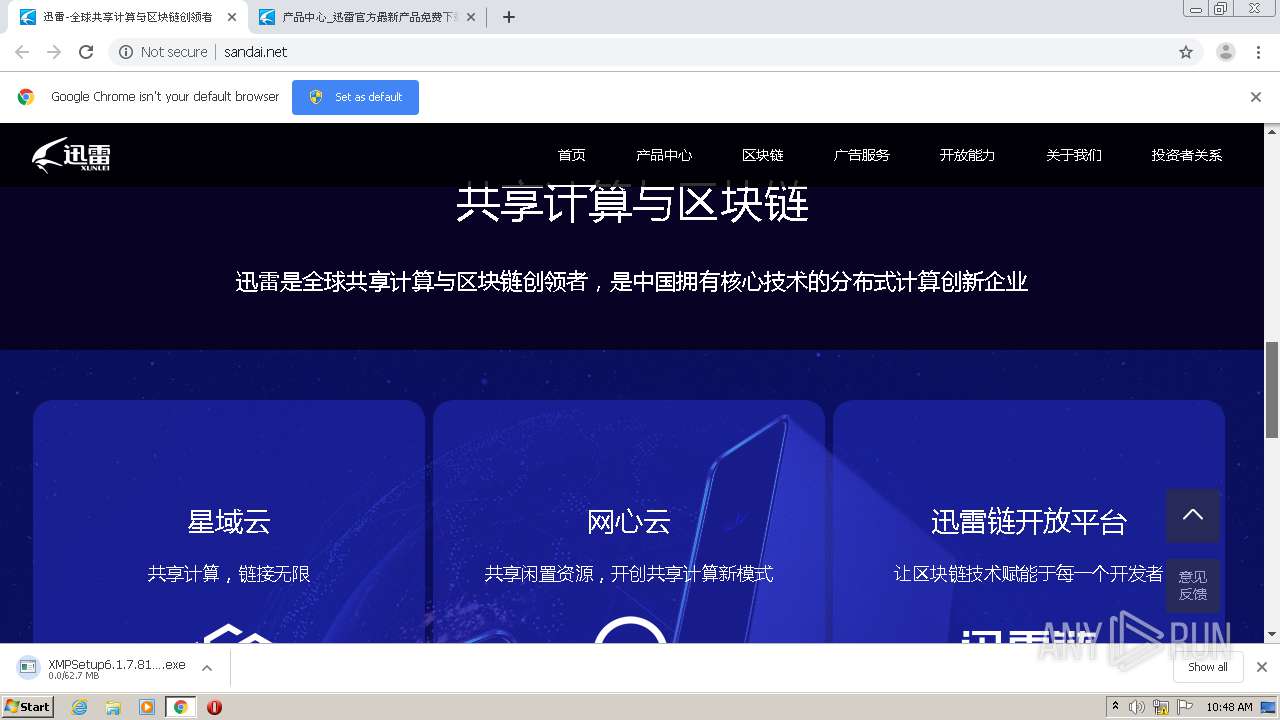This screenshot has width=1280, height=720.
Task: Reload the page with the refresh icon
Action: (x=86, y=52)
